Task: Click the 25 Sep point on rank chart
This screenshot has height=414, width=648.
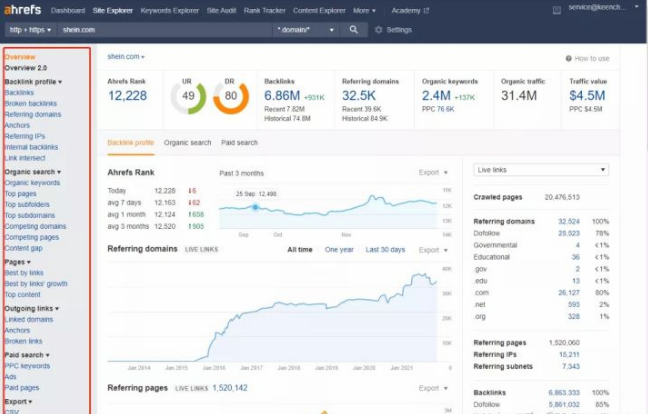Action: (255, 207)
